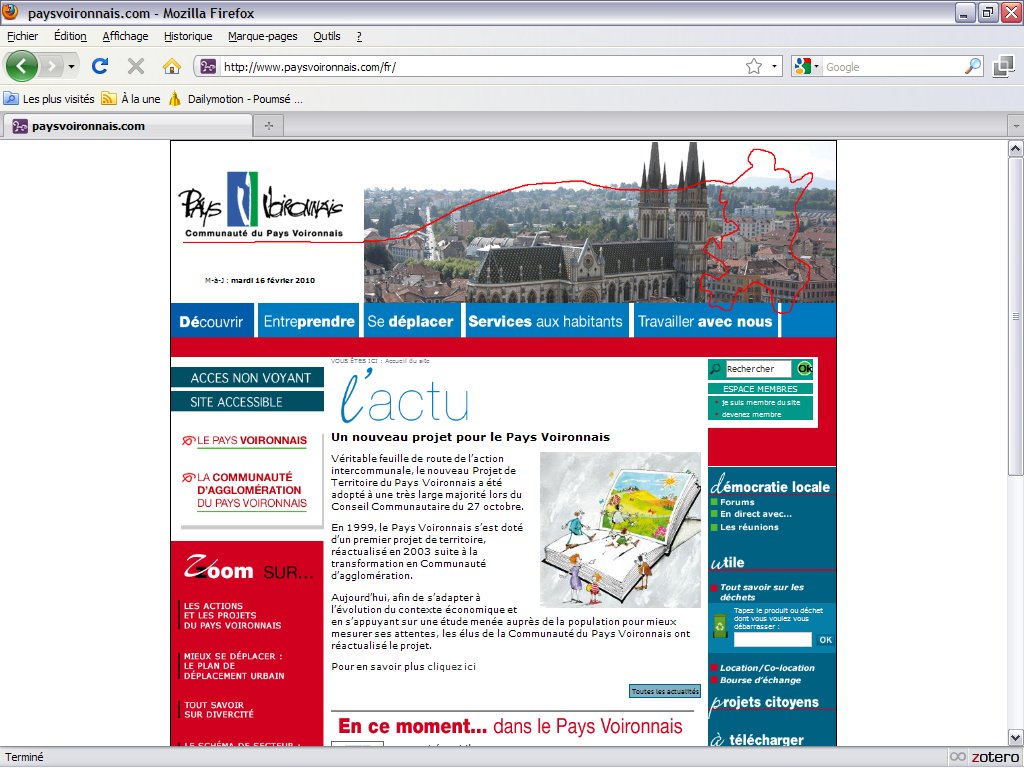Image resolution: width=1024 pixels, height=768 pixels.
Task: Open a new tab with the tab-bar button
Action: point(268,126)
